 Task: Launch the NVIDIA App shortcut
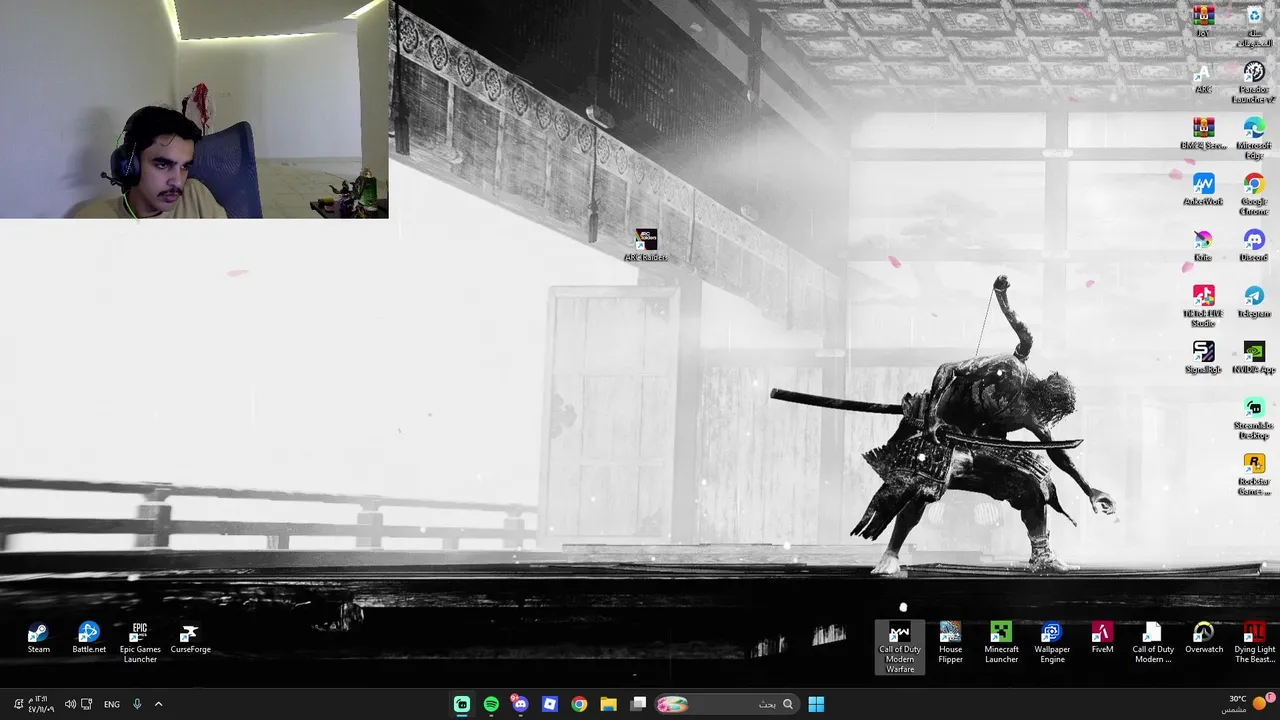(1254, 357)
